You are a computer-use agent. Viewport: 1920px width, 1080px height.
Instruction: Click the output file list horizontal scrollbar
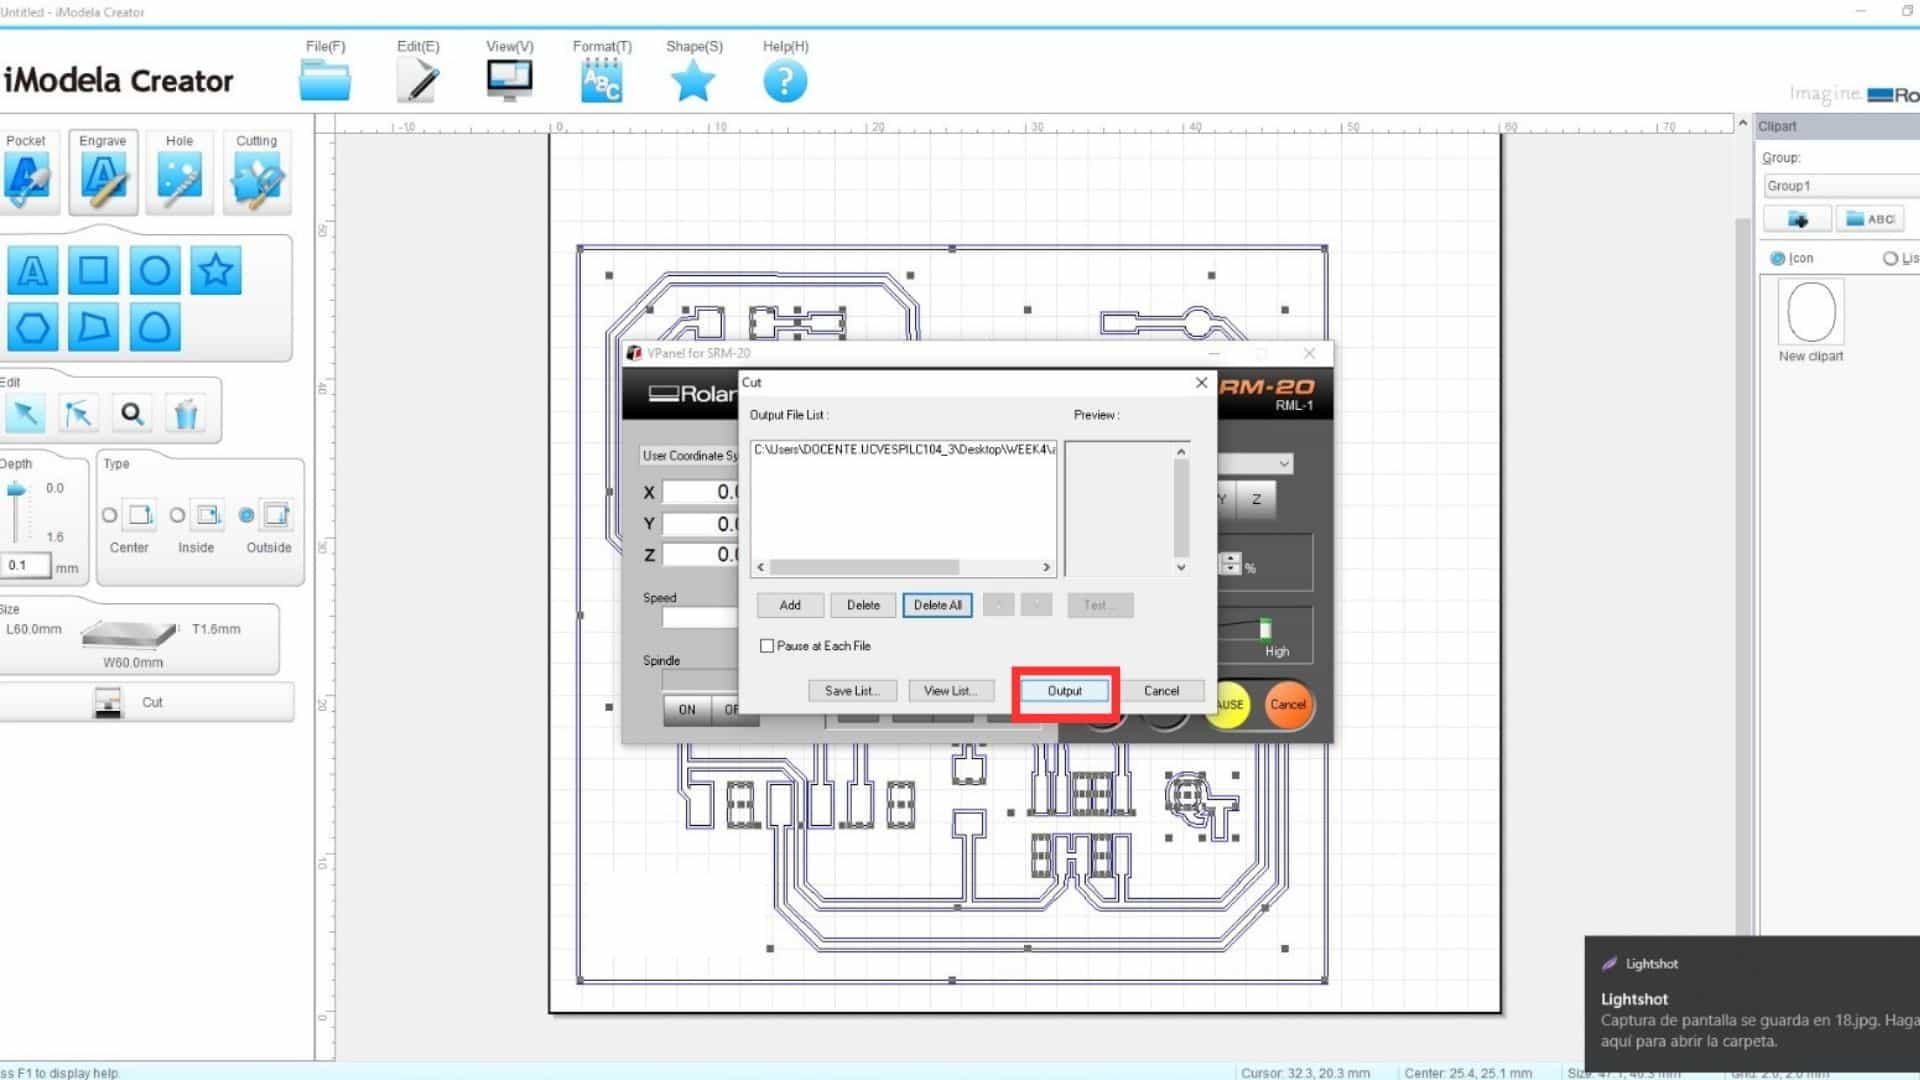pyautogui.click(x=864, y=567)
